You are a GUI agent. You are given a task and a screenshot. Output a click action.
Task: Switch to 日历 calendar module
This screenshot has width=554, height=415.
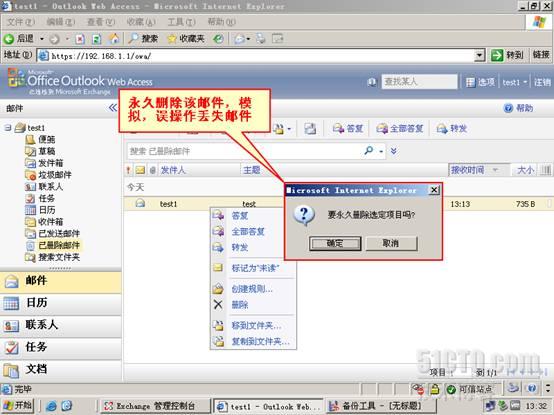pos(60,303)
